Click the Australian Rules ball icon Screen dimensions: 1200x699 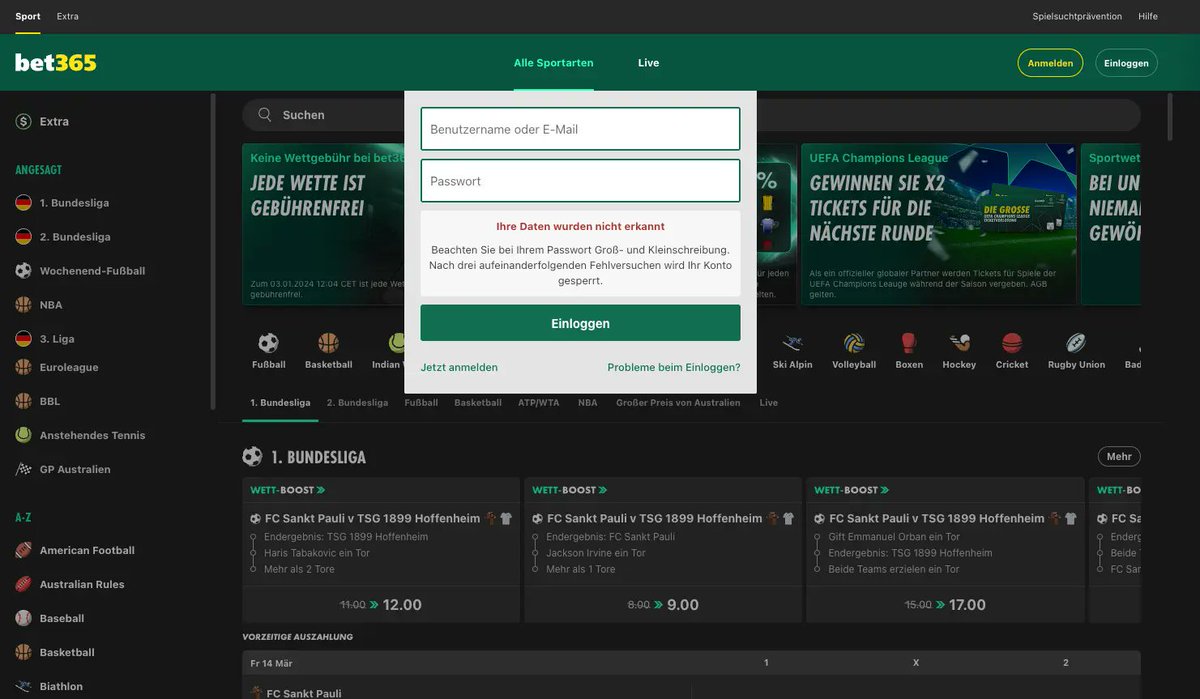(23, 584)
